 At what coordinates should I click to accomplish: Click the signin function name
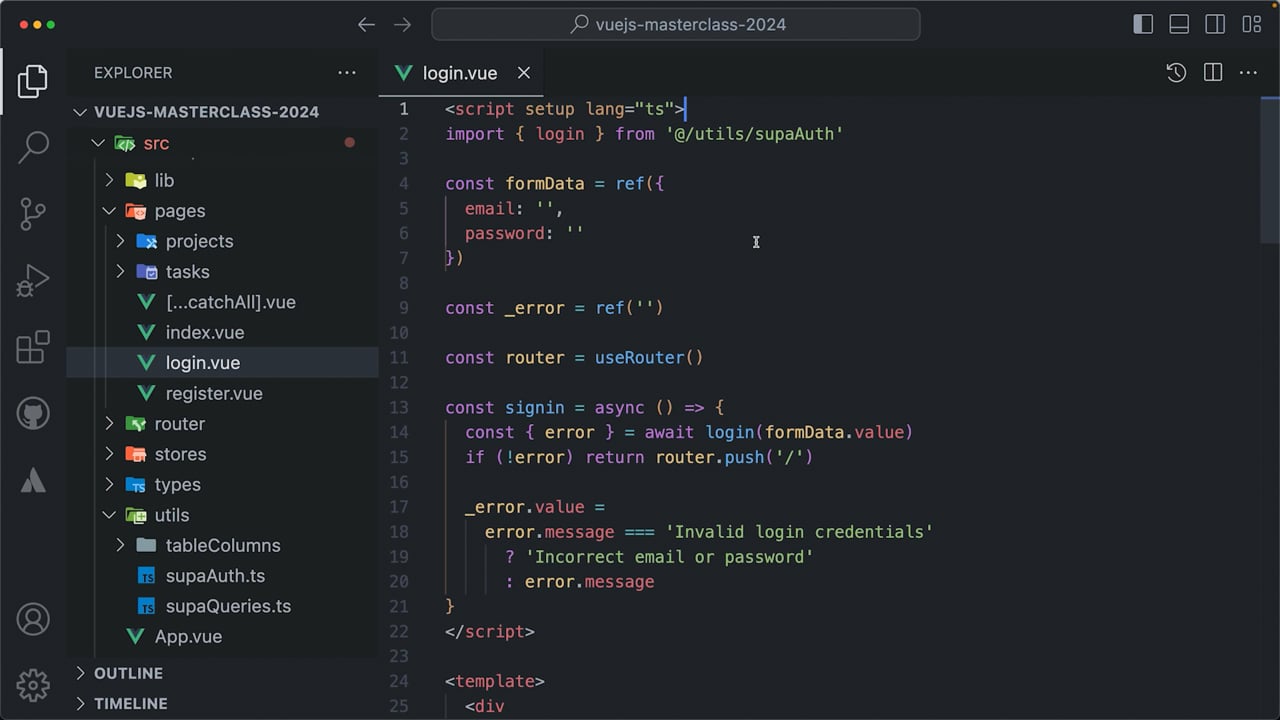pyautogui.click(x=535, y=408)
